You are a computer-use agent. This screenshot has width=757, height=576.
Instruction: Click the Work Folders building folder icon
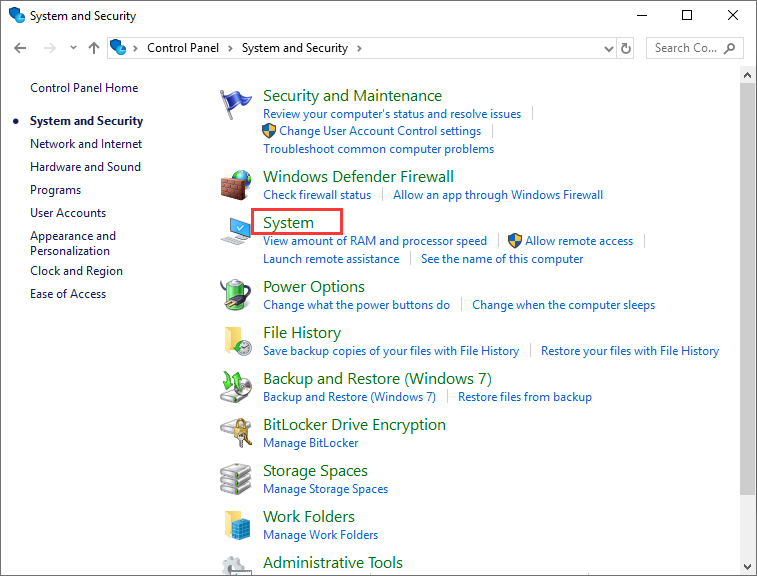(238, 525)
